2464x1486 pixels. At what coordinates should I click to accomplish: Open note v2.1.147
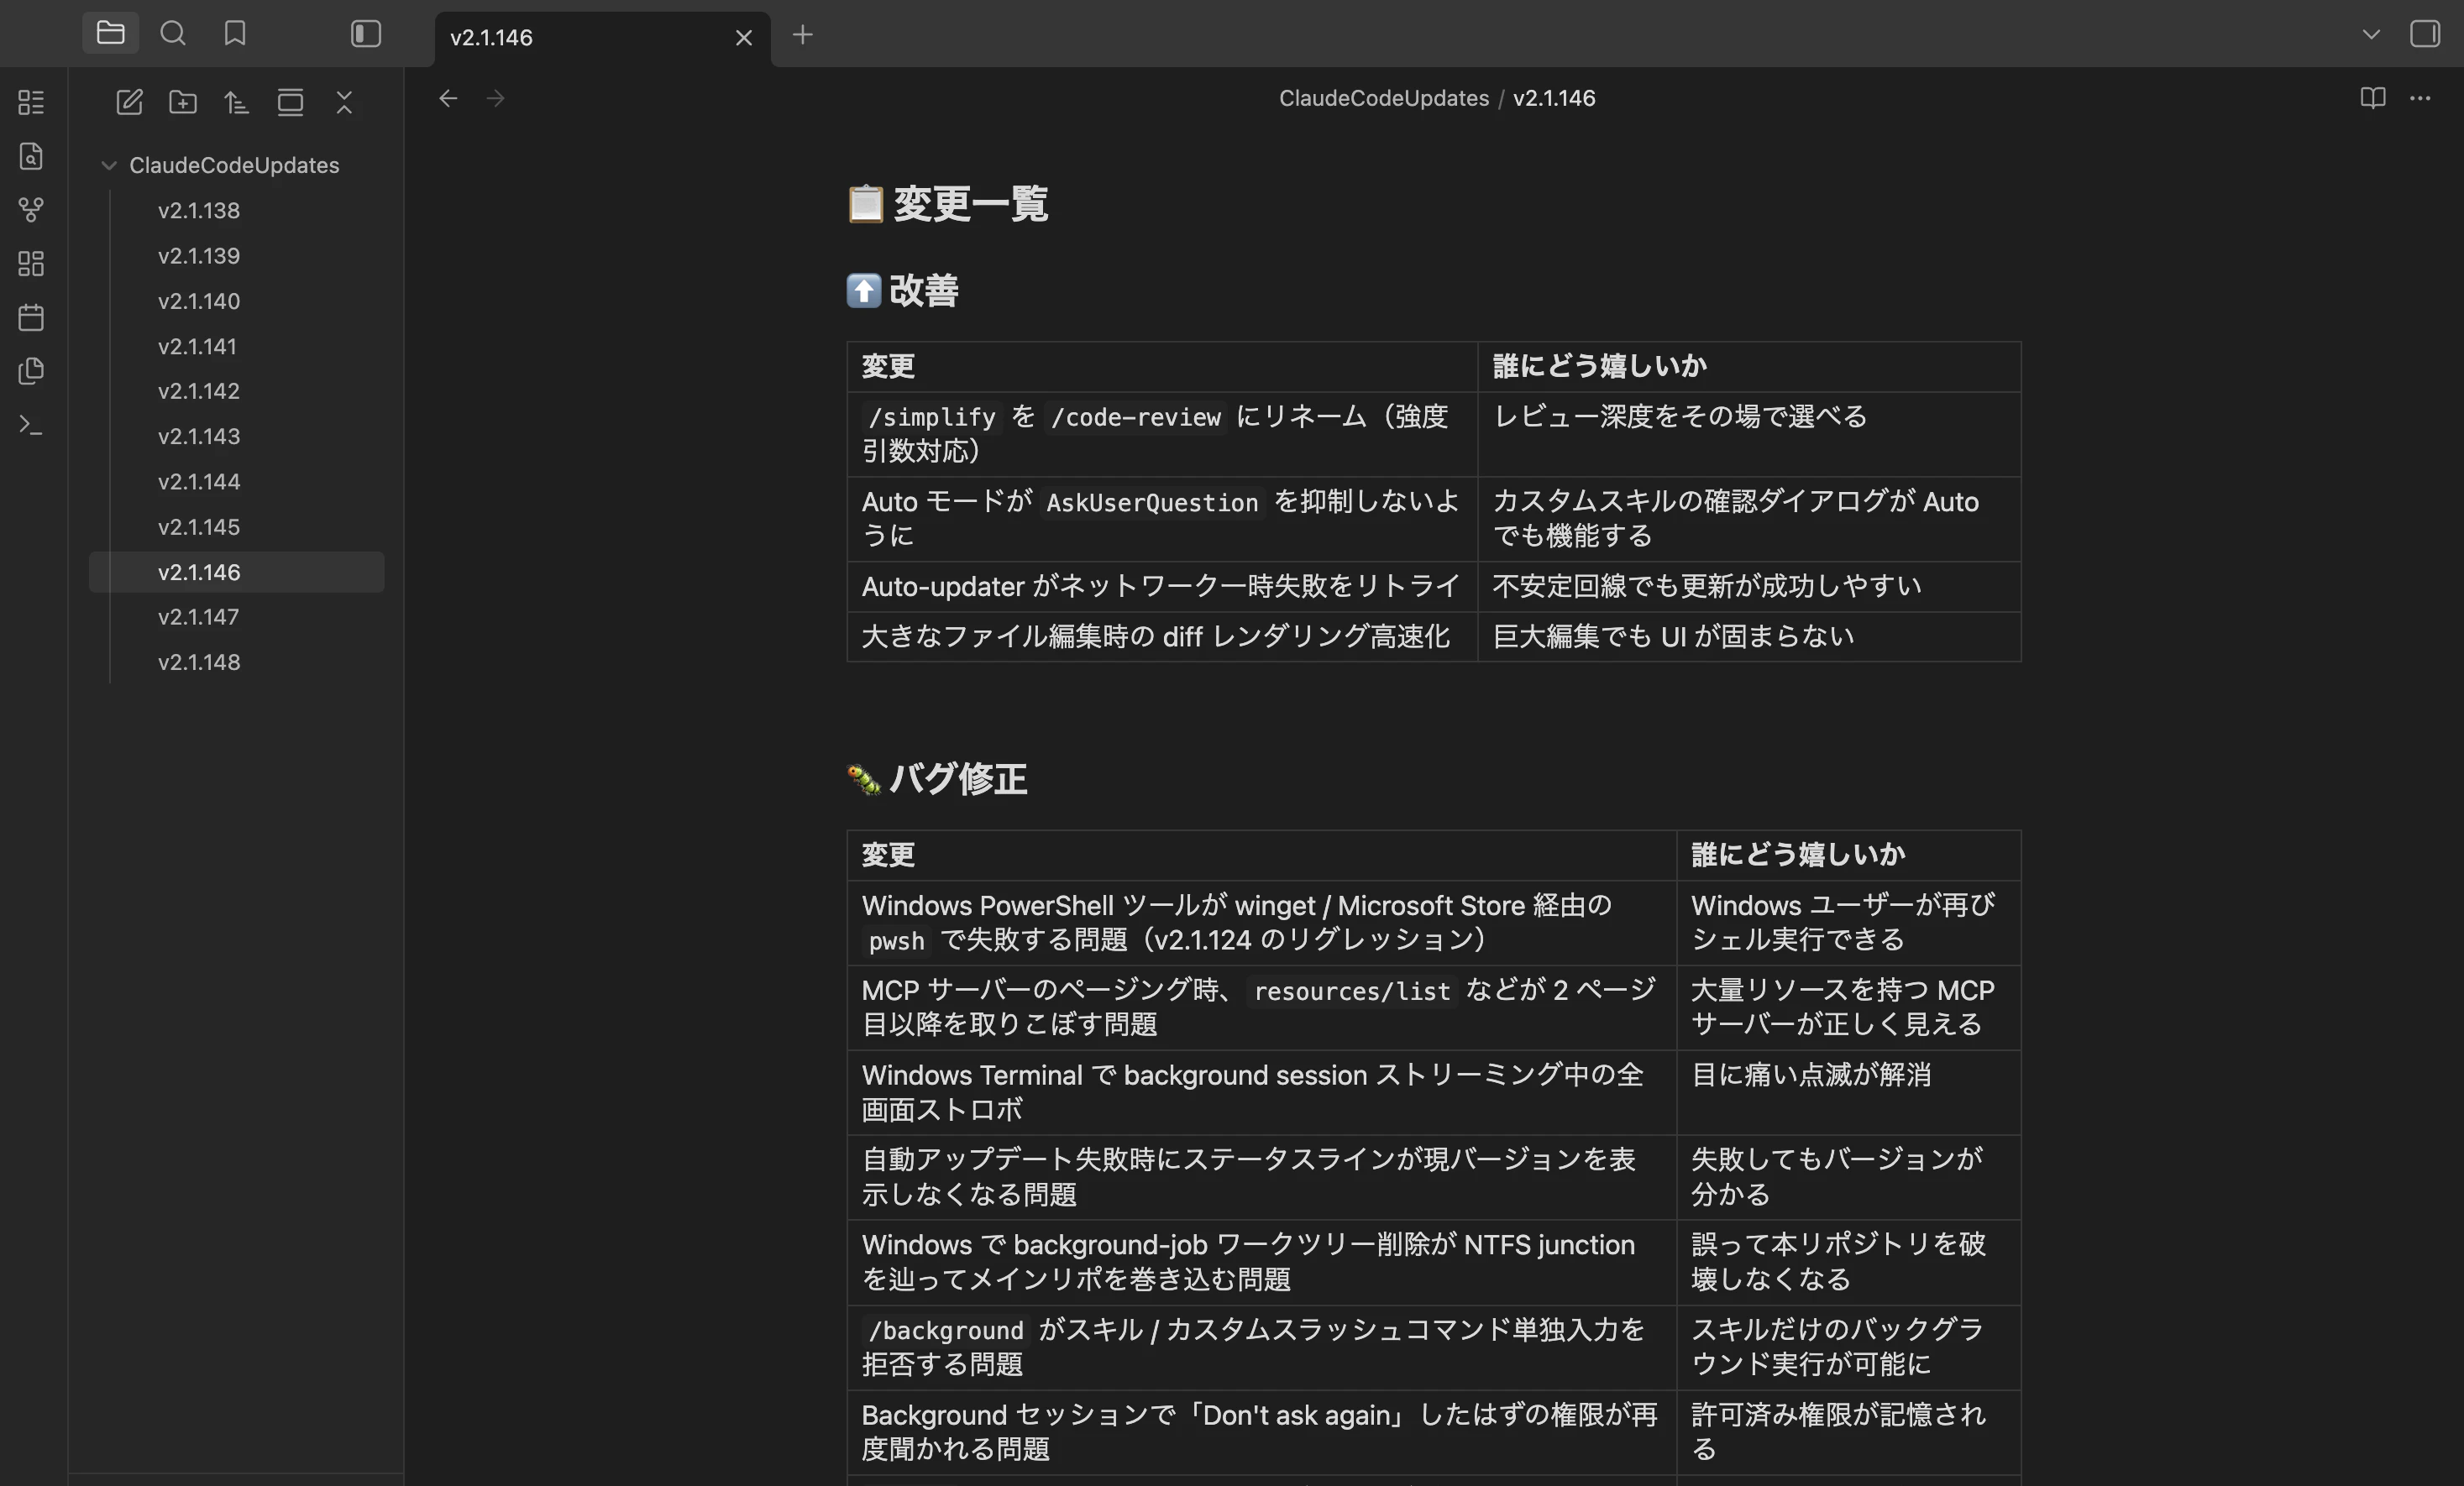point(237,617)
